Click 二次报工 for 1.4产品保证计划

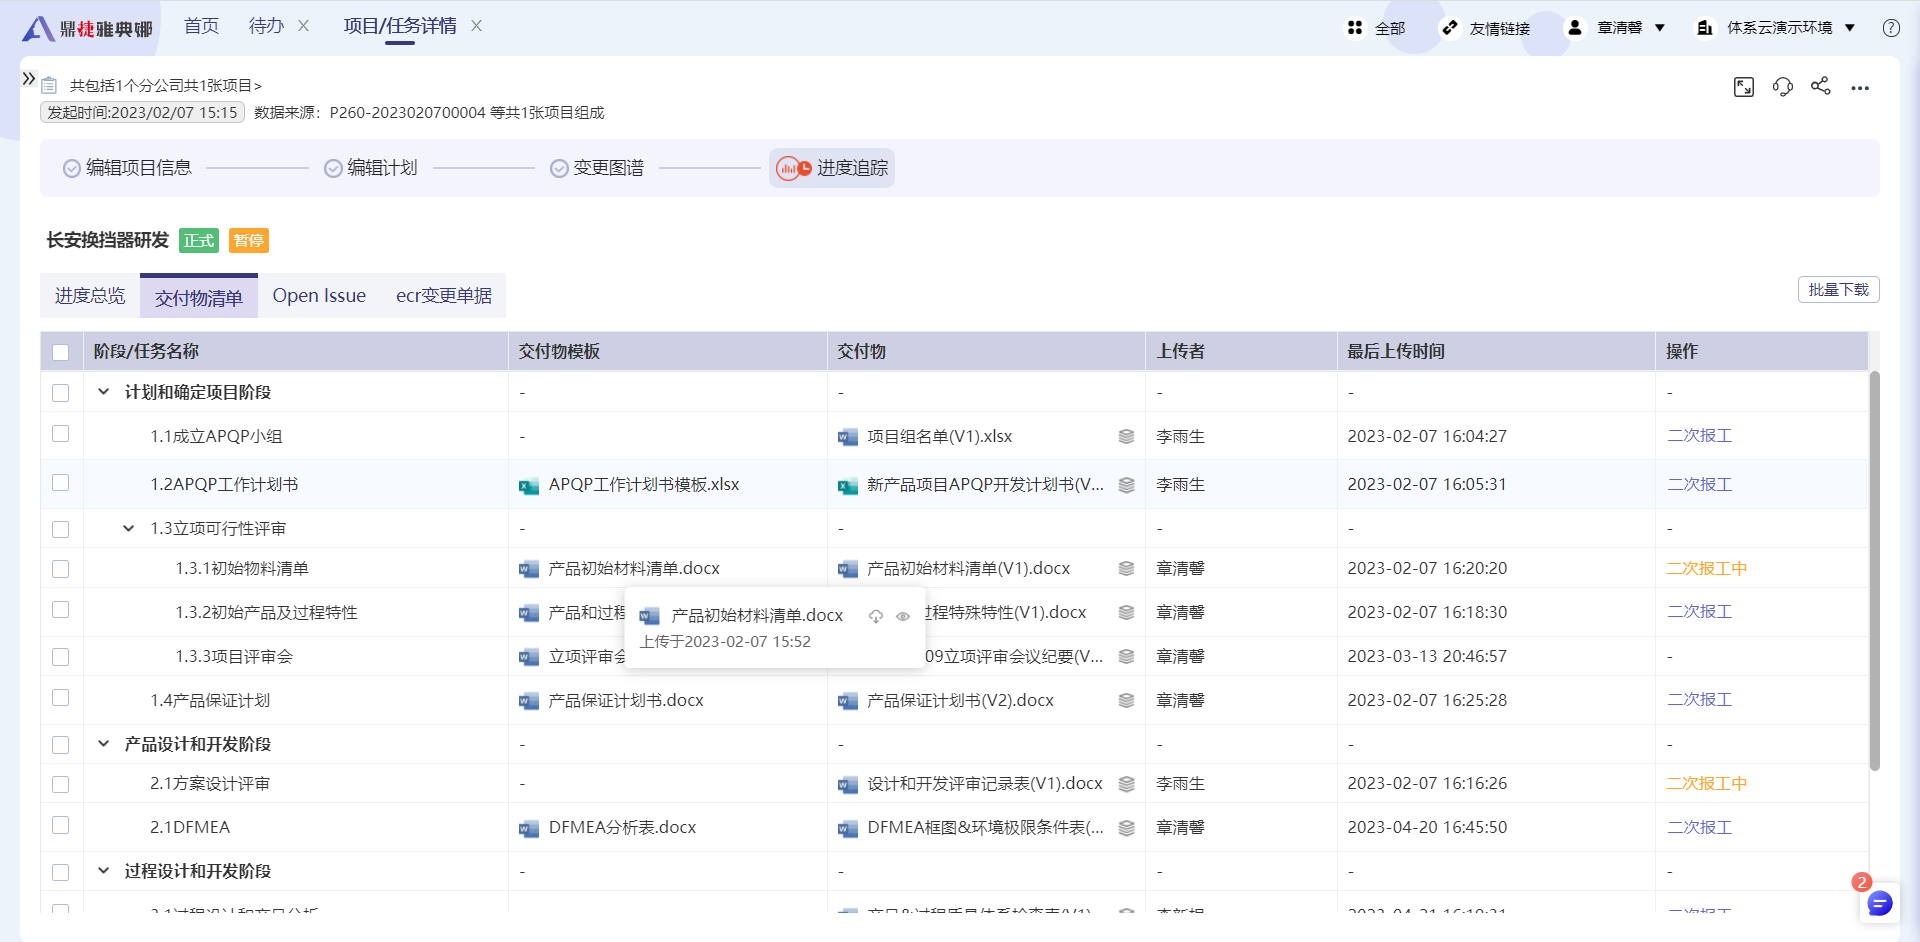[1699, 700]
